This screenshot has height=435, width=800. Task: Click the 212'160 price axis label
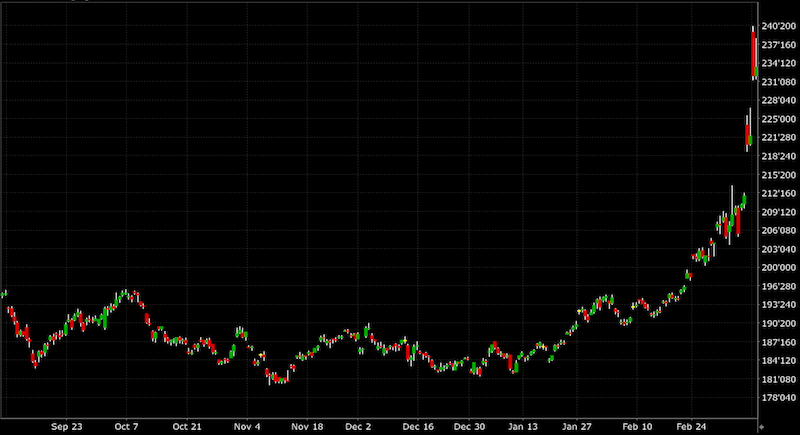[x=779, y=193]
